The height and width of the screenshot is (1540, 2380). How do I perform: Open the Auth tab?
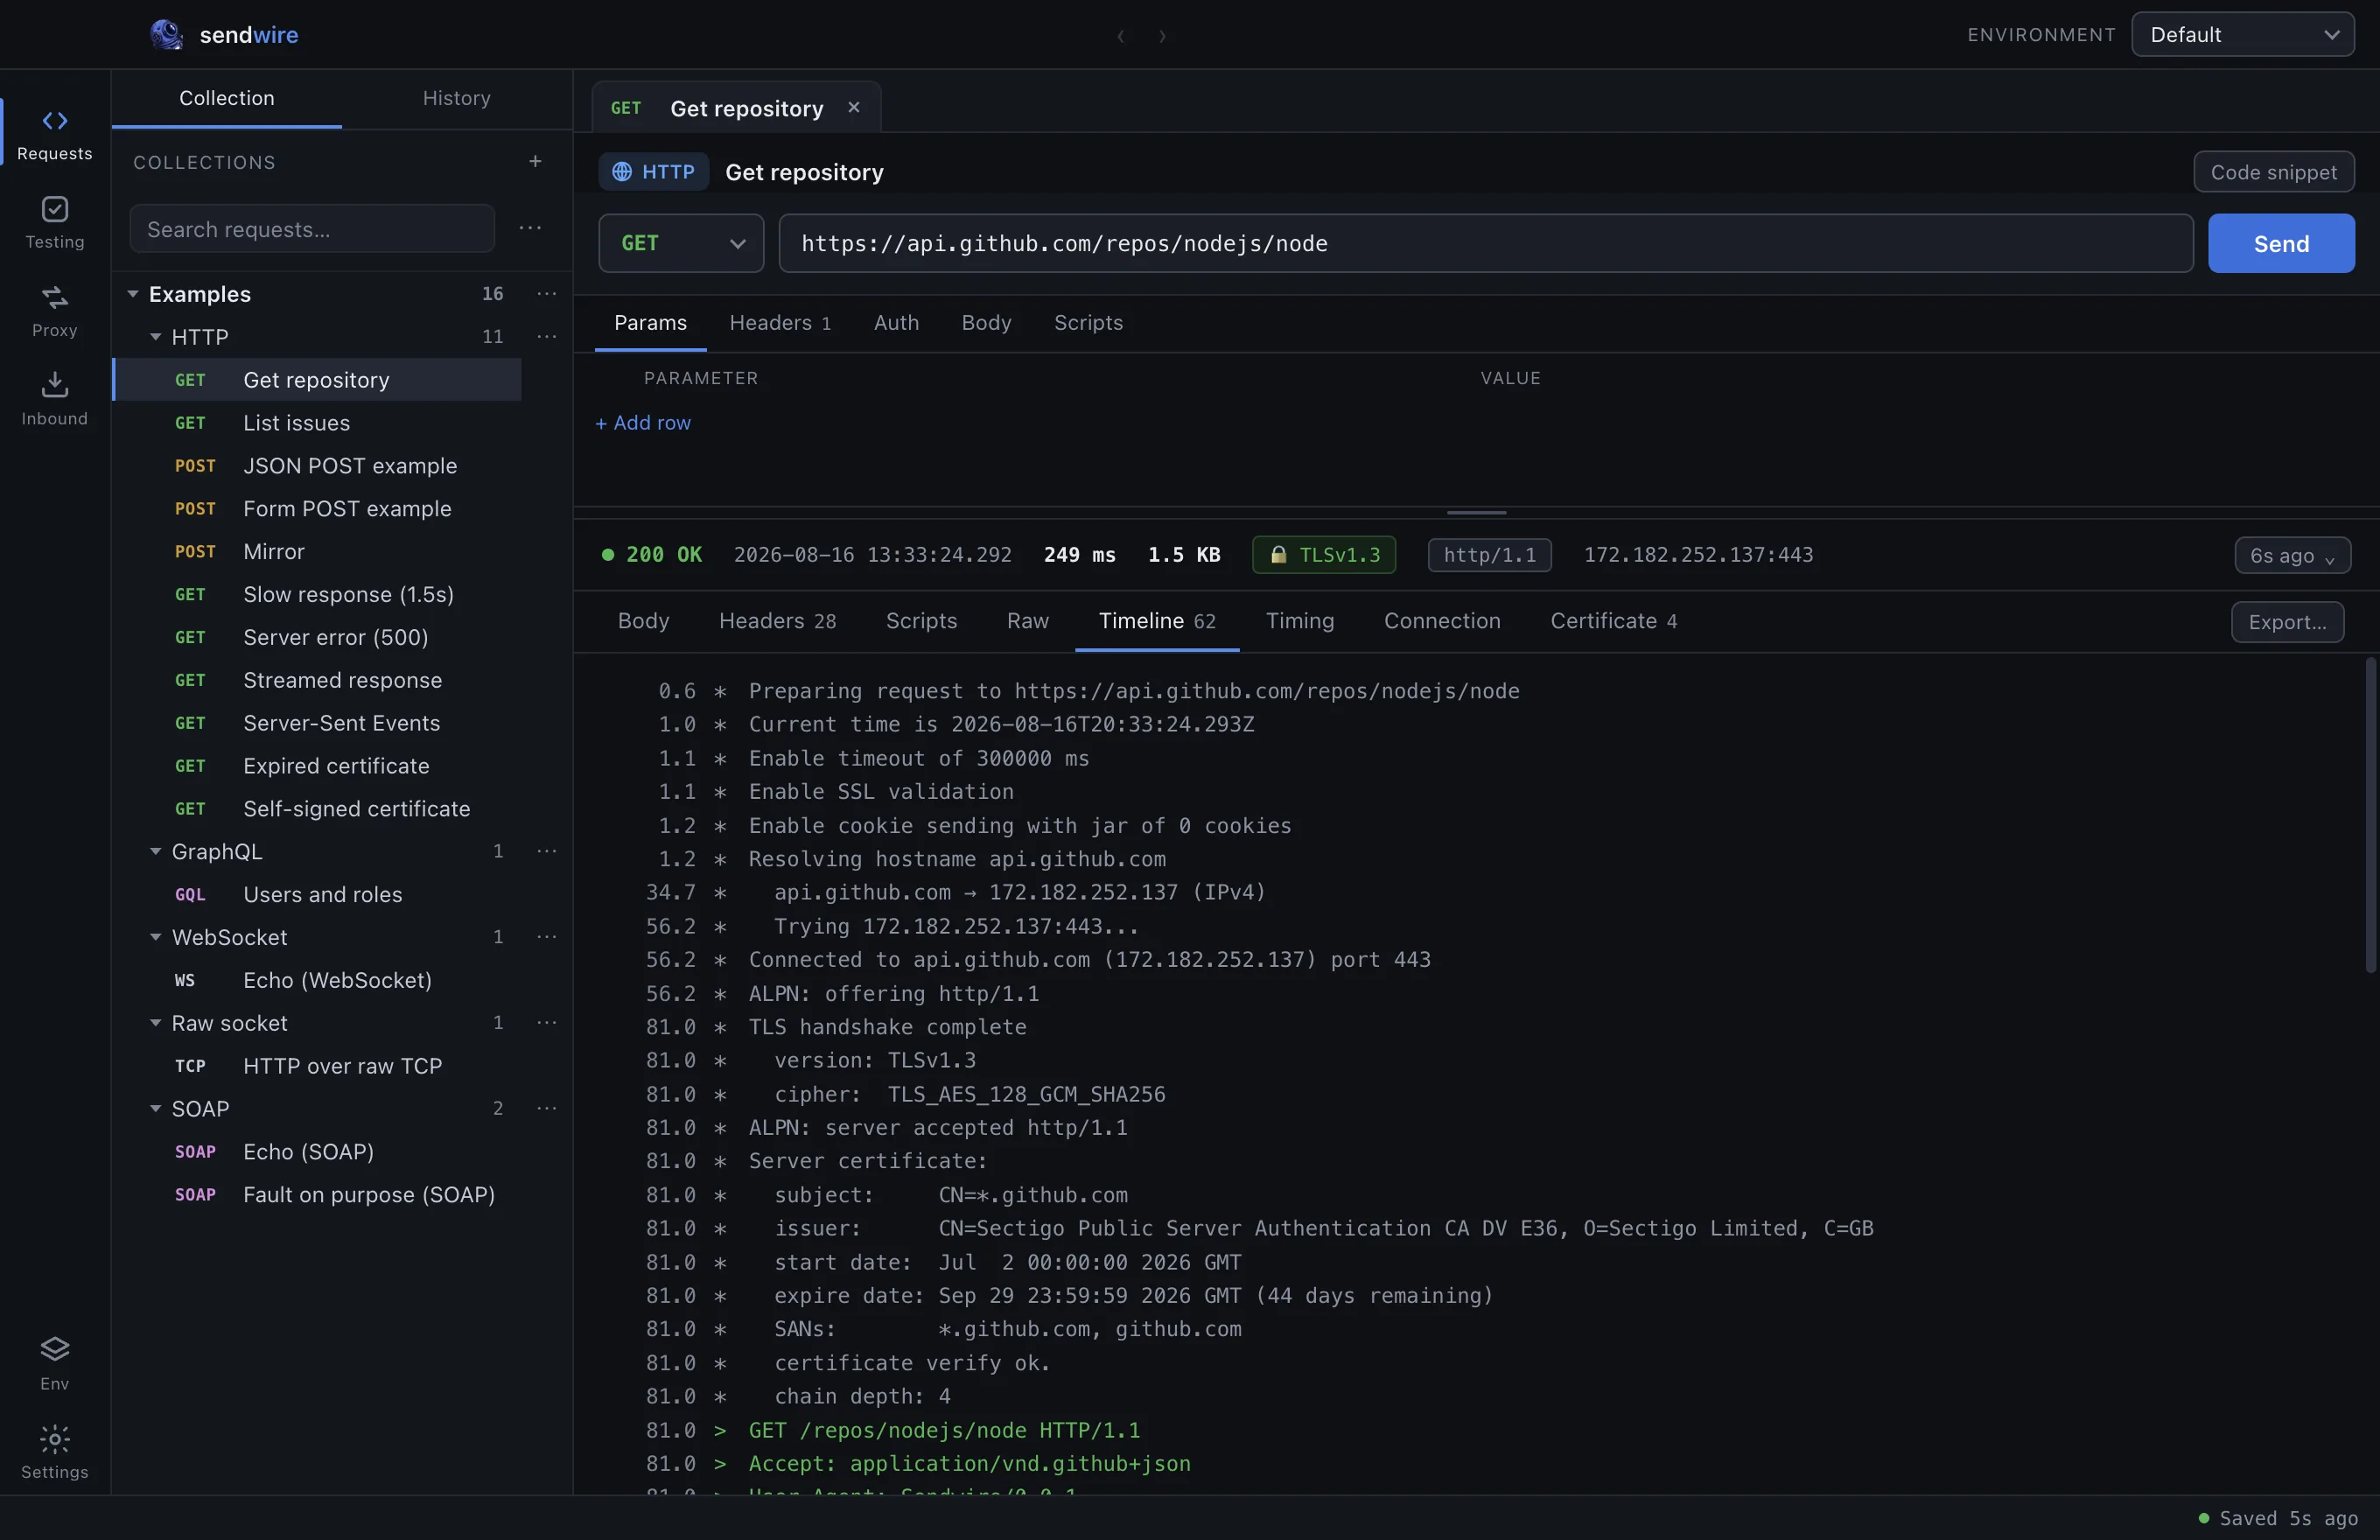coord(896,323)
